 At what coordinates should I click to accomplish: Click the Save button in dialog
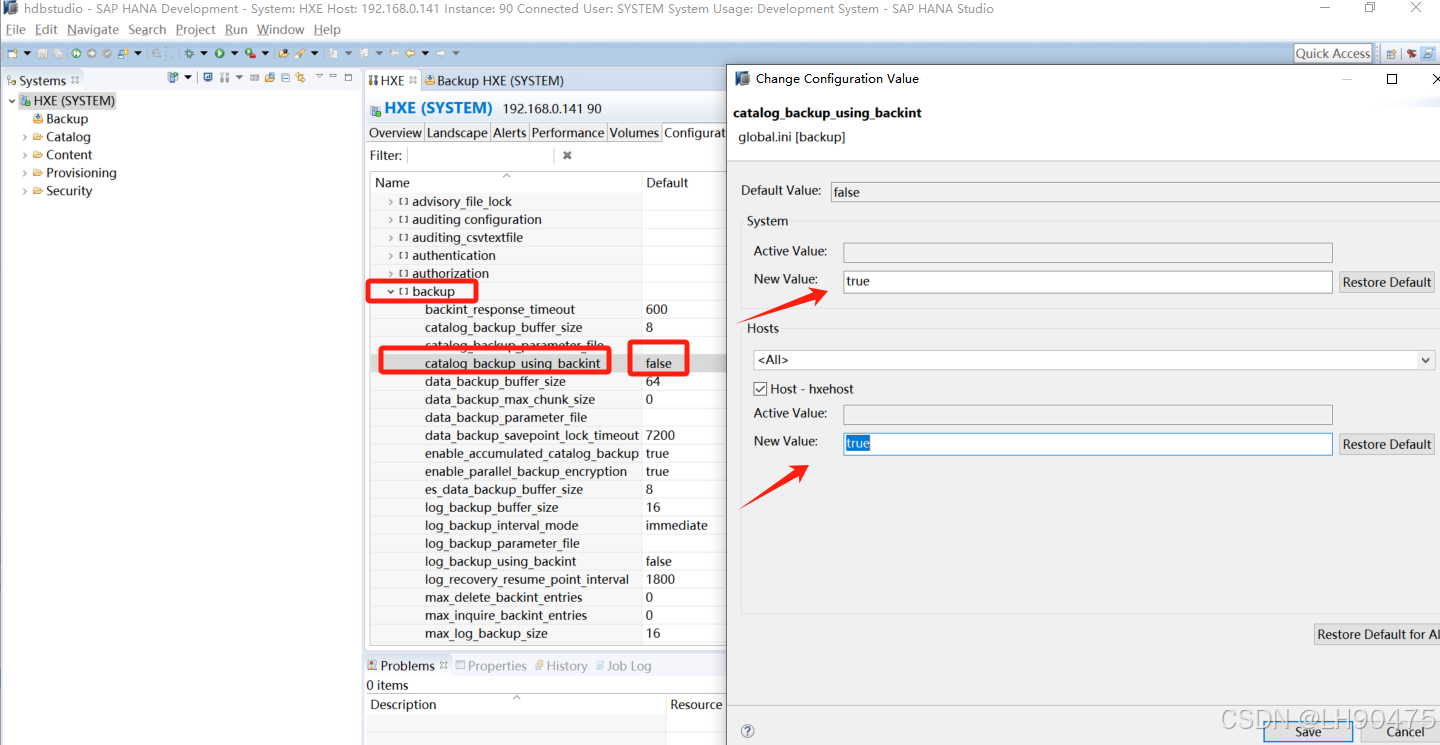[x=1308, y=732]
